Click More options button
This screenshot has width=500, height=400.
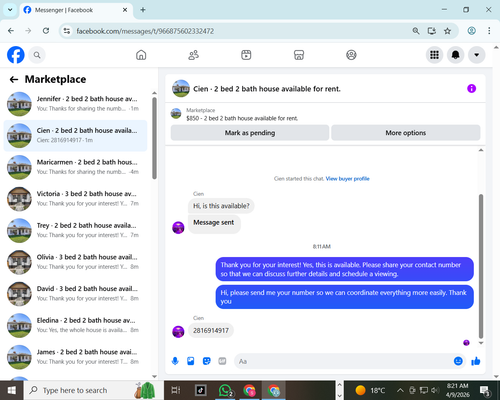[406, 133]
